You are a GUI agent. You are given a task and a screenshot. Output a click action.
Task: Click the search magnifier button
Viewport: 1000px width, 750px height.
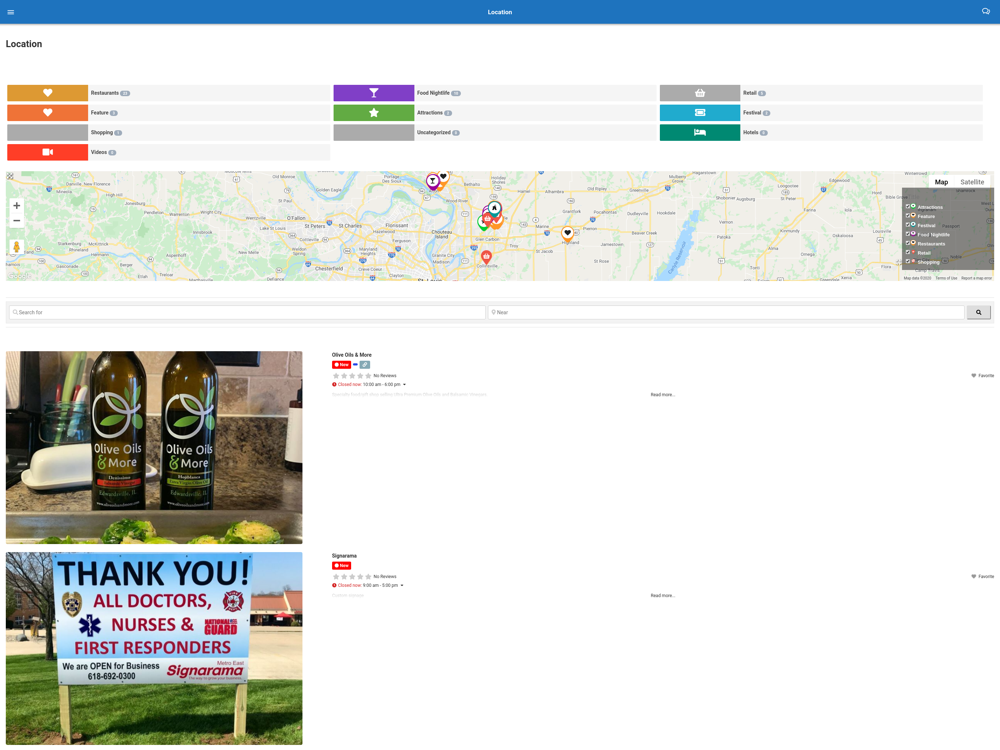(978, 312)
